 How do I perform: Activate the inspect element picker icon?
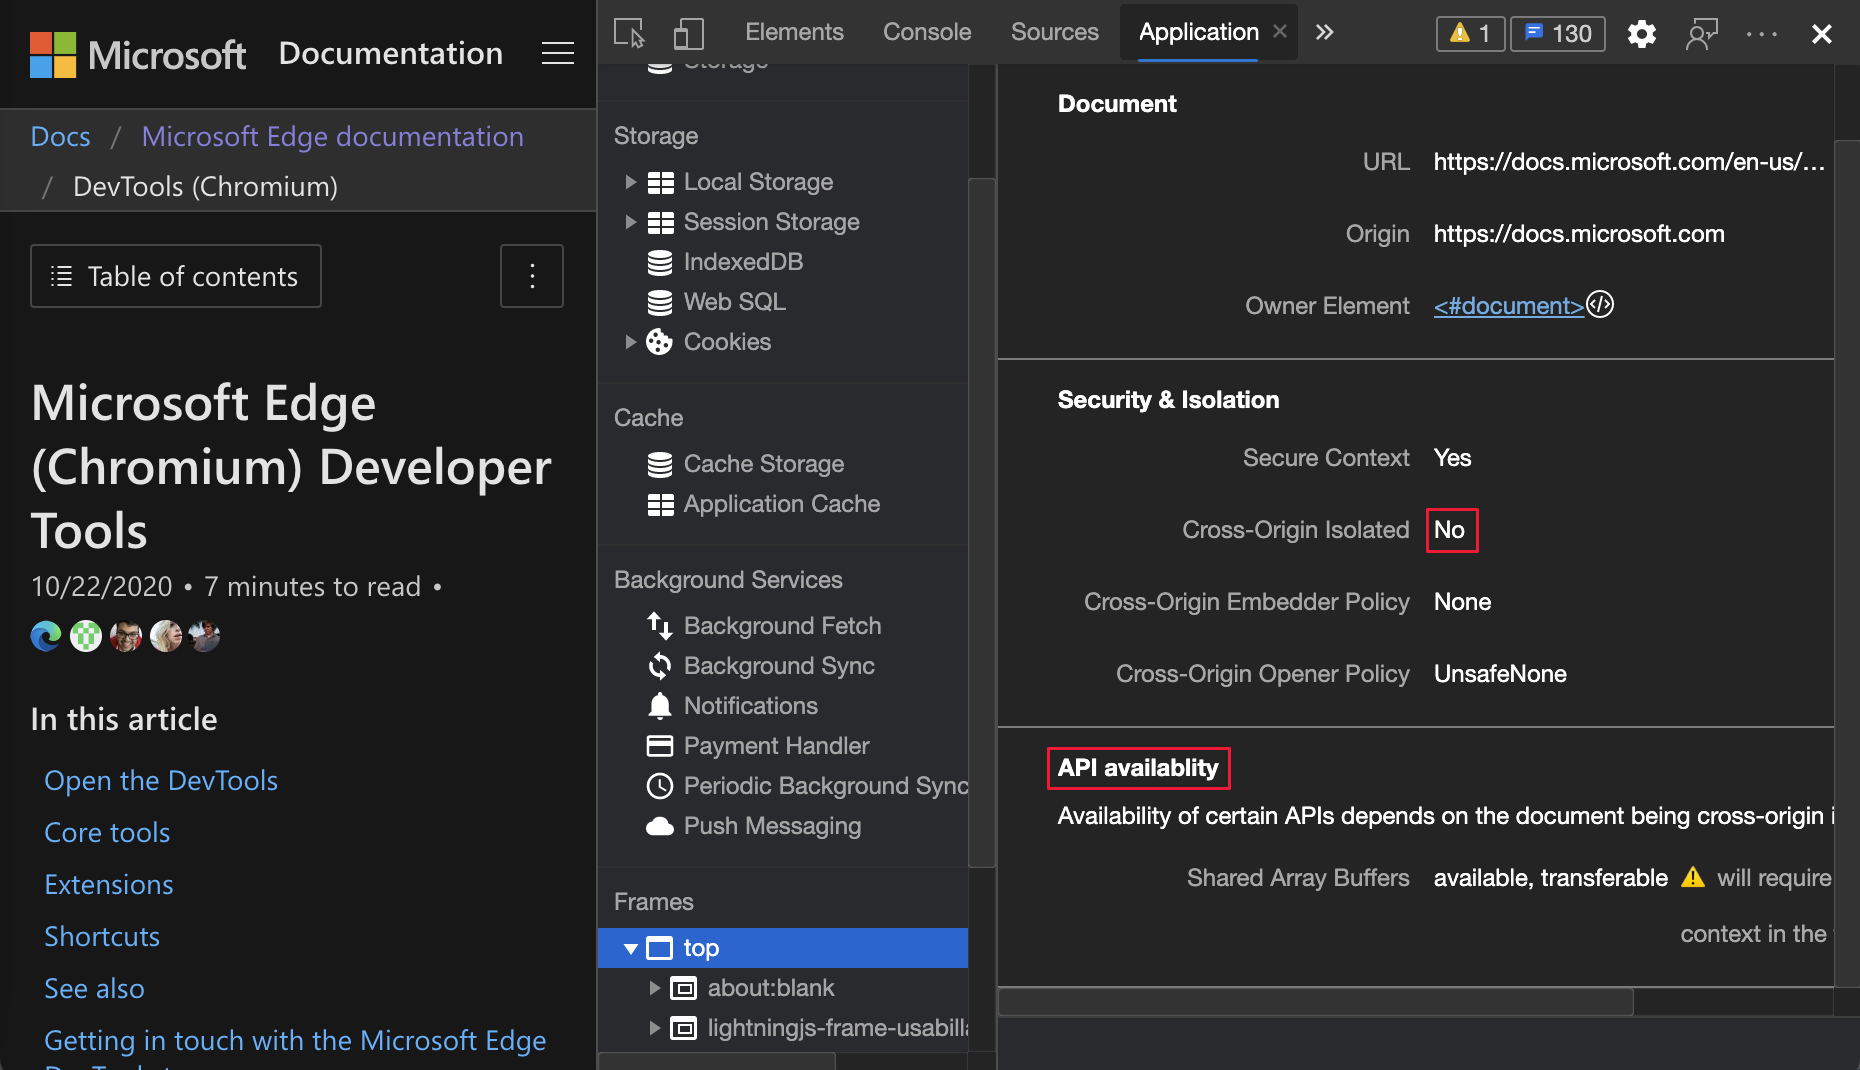[x=629, y=33]
